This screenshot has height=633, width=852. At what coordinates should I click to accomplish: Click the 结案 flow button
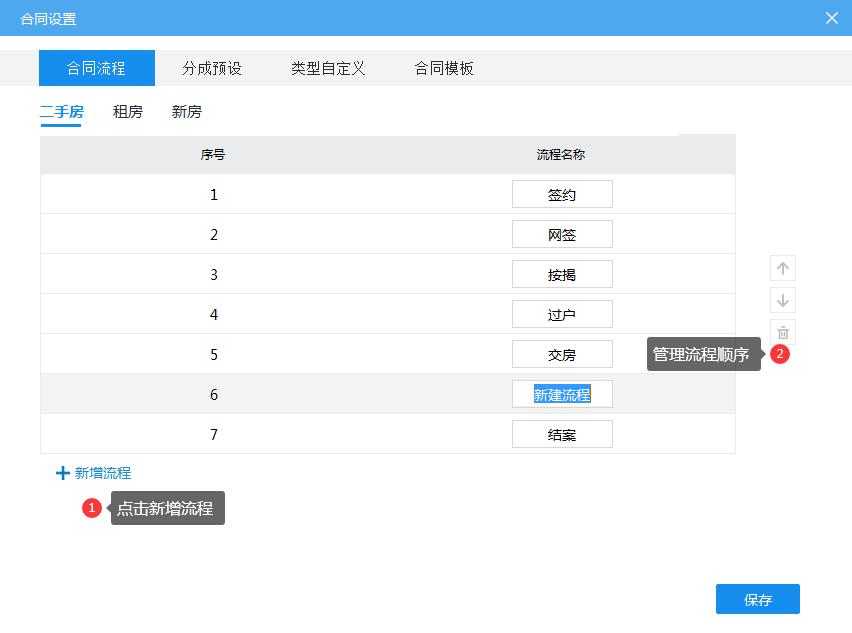[x=562, y=433]
